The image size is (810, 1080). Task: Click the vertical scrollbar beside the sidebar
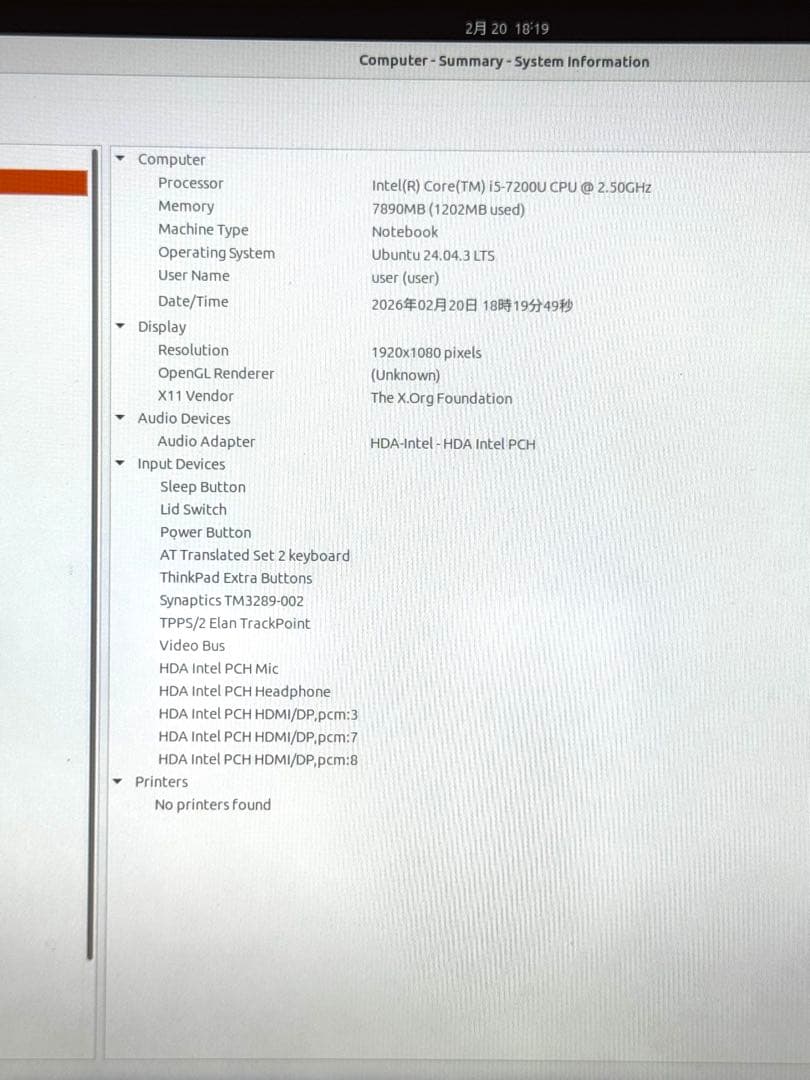pyautogui.click(x=92, y=550)
